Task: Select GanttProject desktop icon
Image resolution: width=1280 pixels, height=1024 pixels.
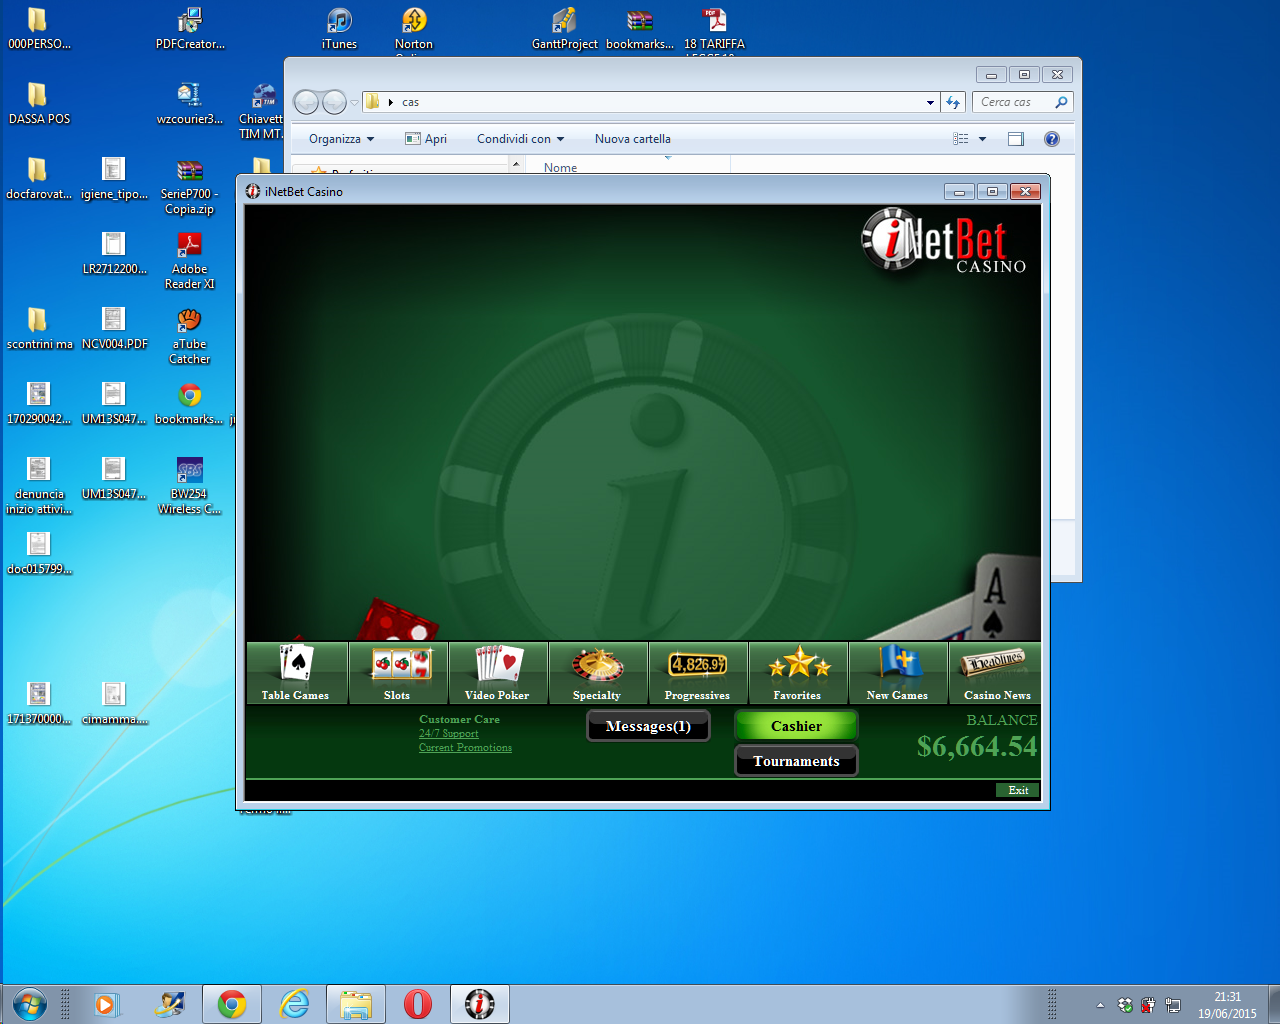Action: coord(564,28)
